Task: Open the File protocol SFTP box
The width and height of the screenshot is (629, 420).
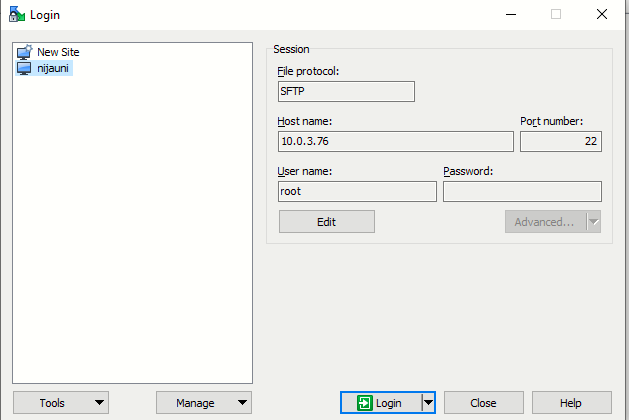Action: point(346,91)
